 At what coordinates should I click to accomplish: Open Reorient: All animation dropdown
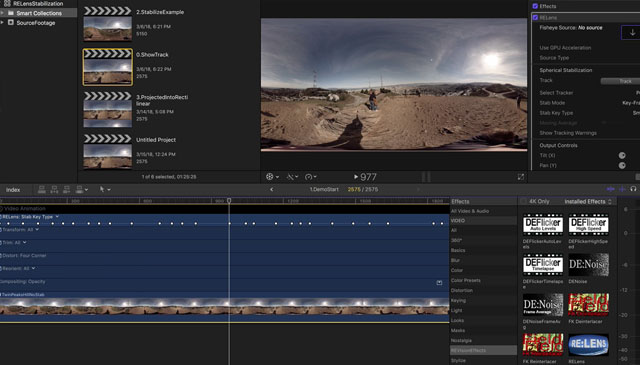click(x=33, y=268)
